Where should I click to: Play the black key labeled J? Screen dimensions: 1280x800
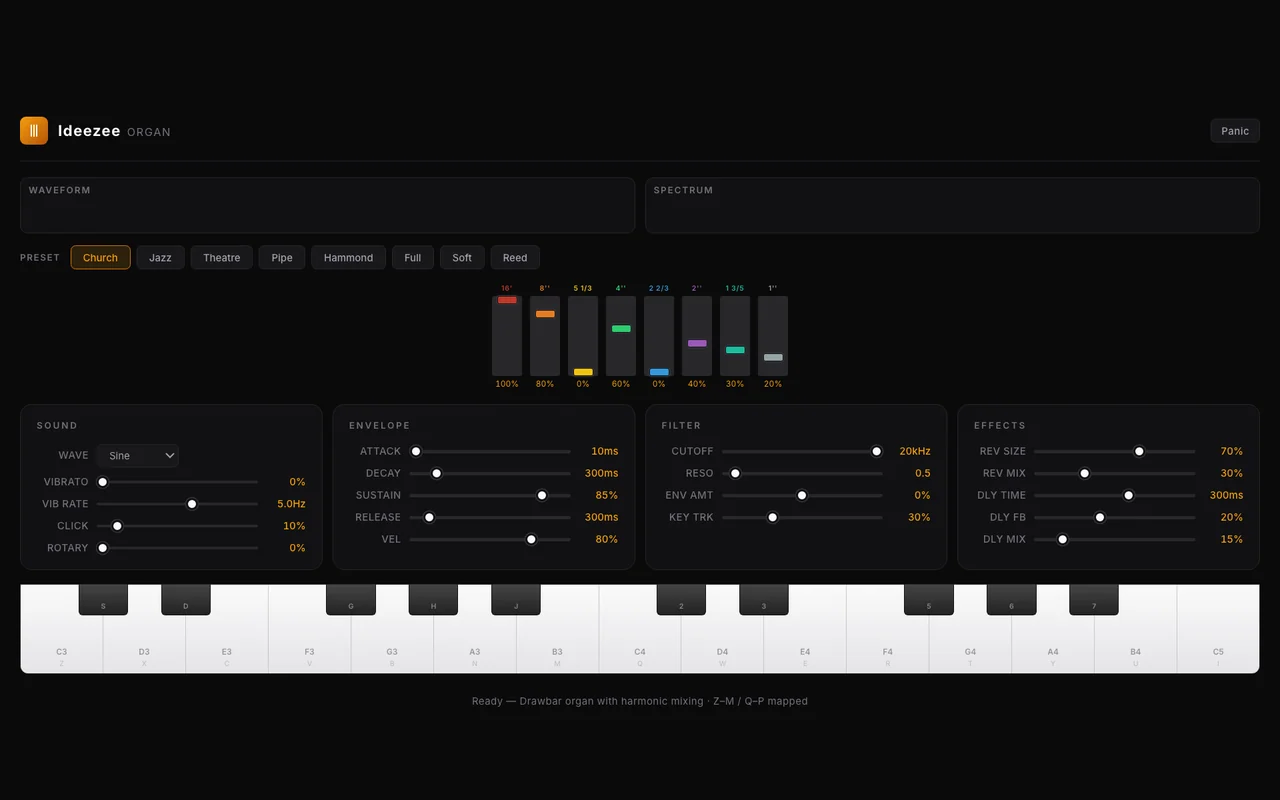(516, 600)
